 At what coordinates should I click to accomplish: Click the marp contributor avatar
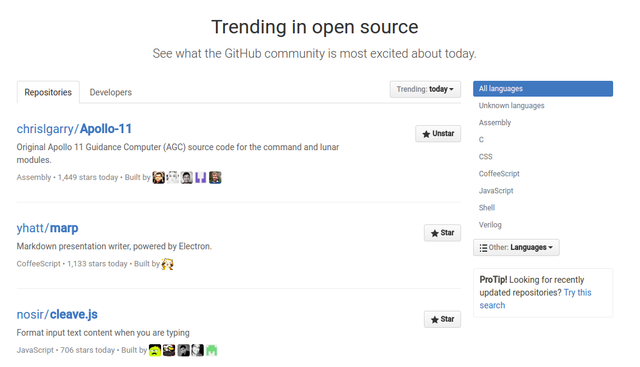coord(167,264)
